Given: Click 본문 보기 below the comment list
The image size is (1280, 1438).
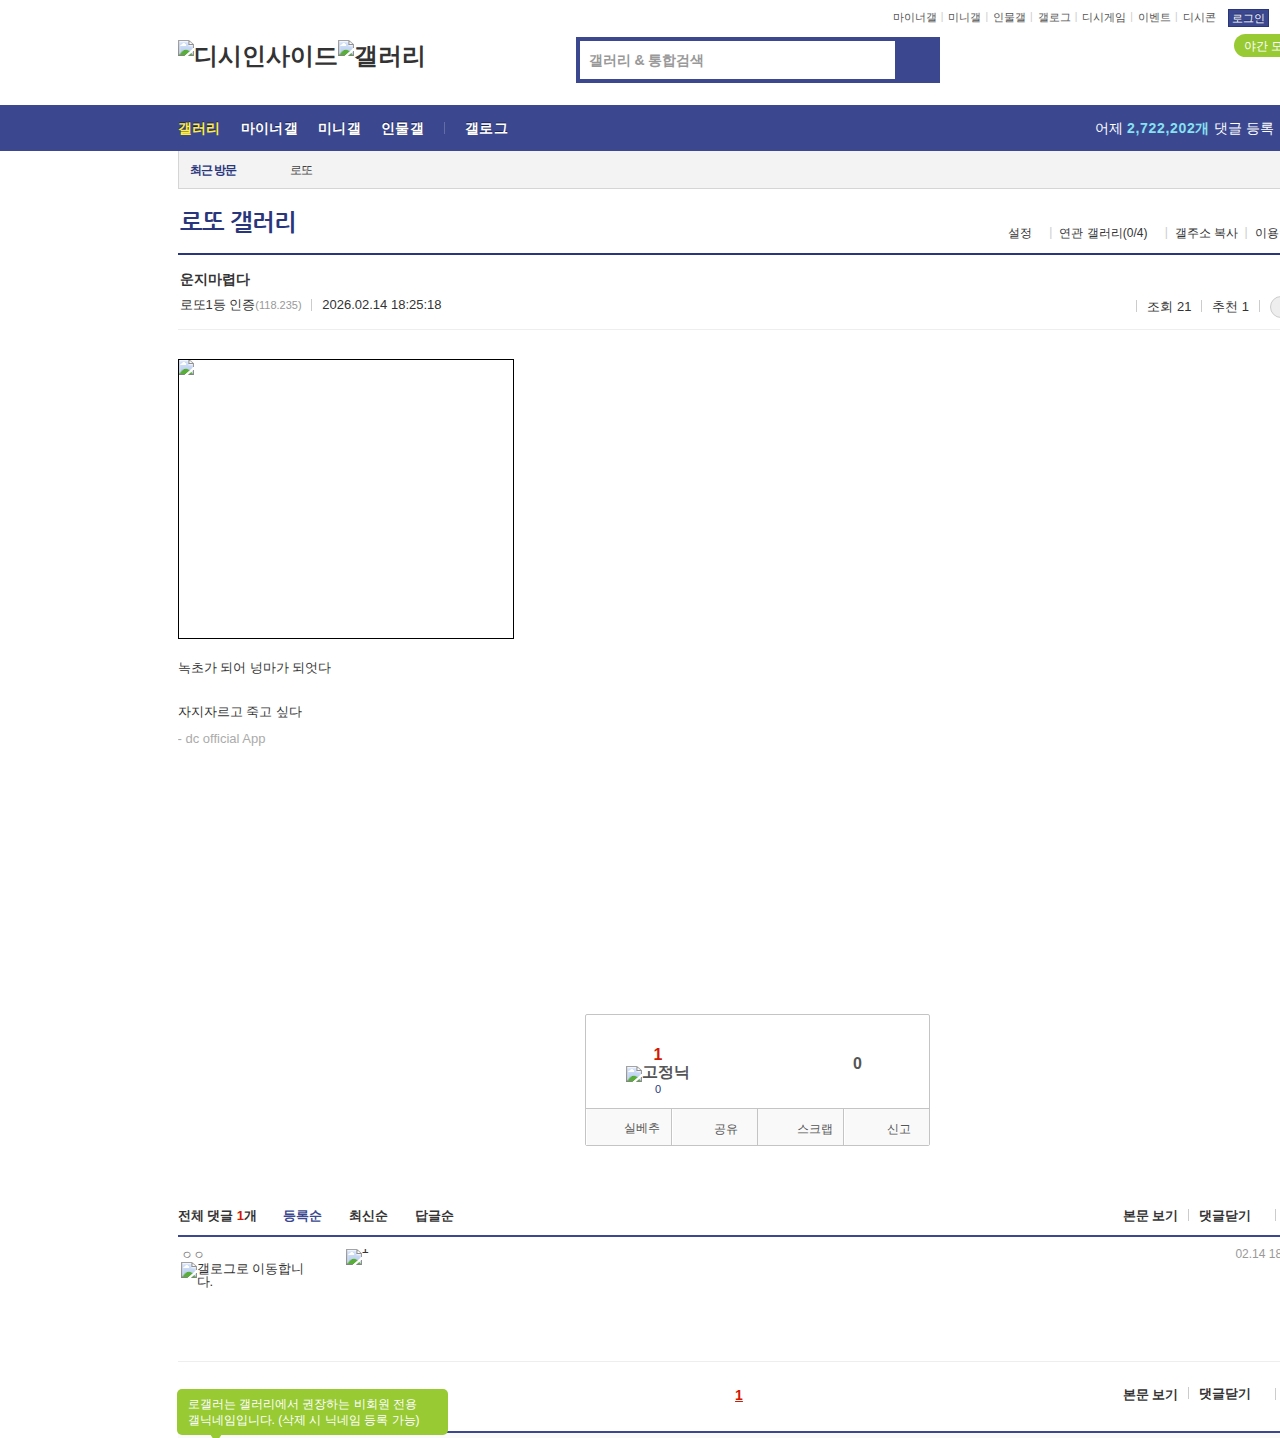Looking at the screenshot, I should [x=1150, y=1394].
